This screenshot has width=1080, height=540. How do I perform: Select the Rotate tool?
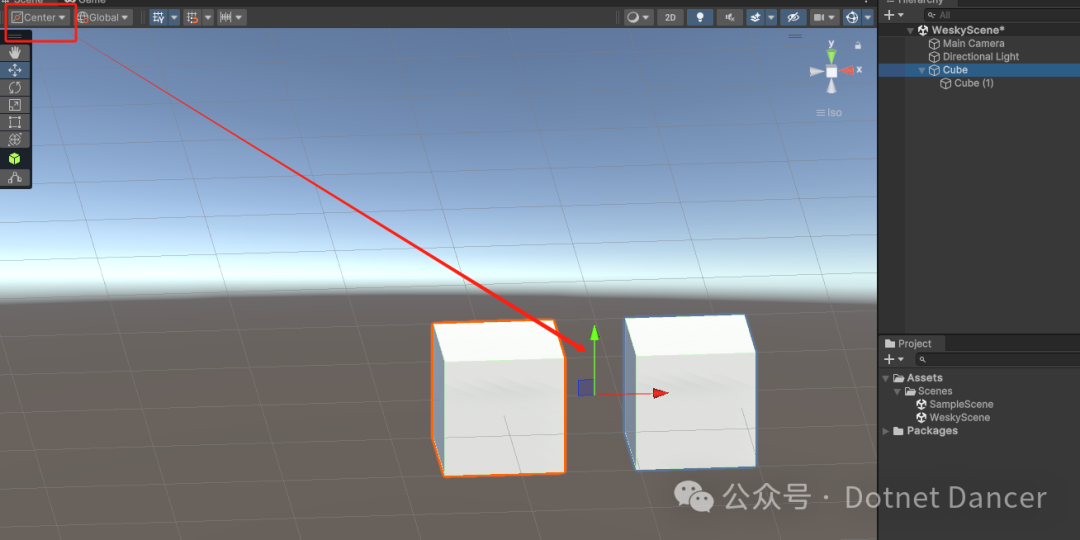coord(14,87)
